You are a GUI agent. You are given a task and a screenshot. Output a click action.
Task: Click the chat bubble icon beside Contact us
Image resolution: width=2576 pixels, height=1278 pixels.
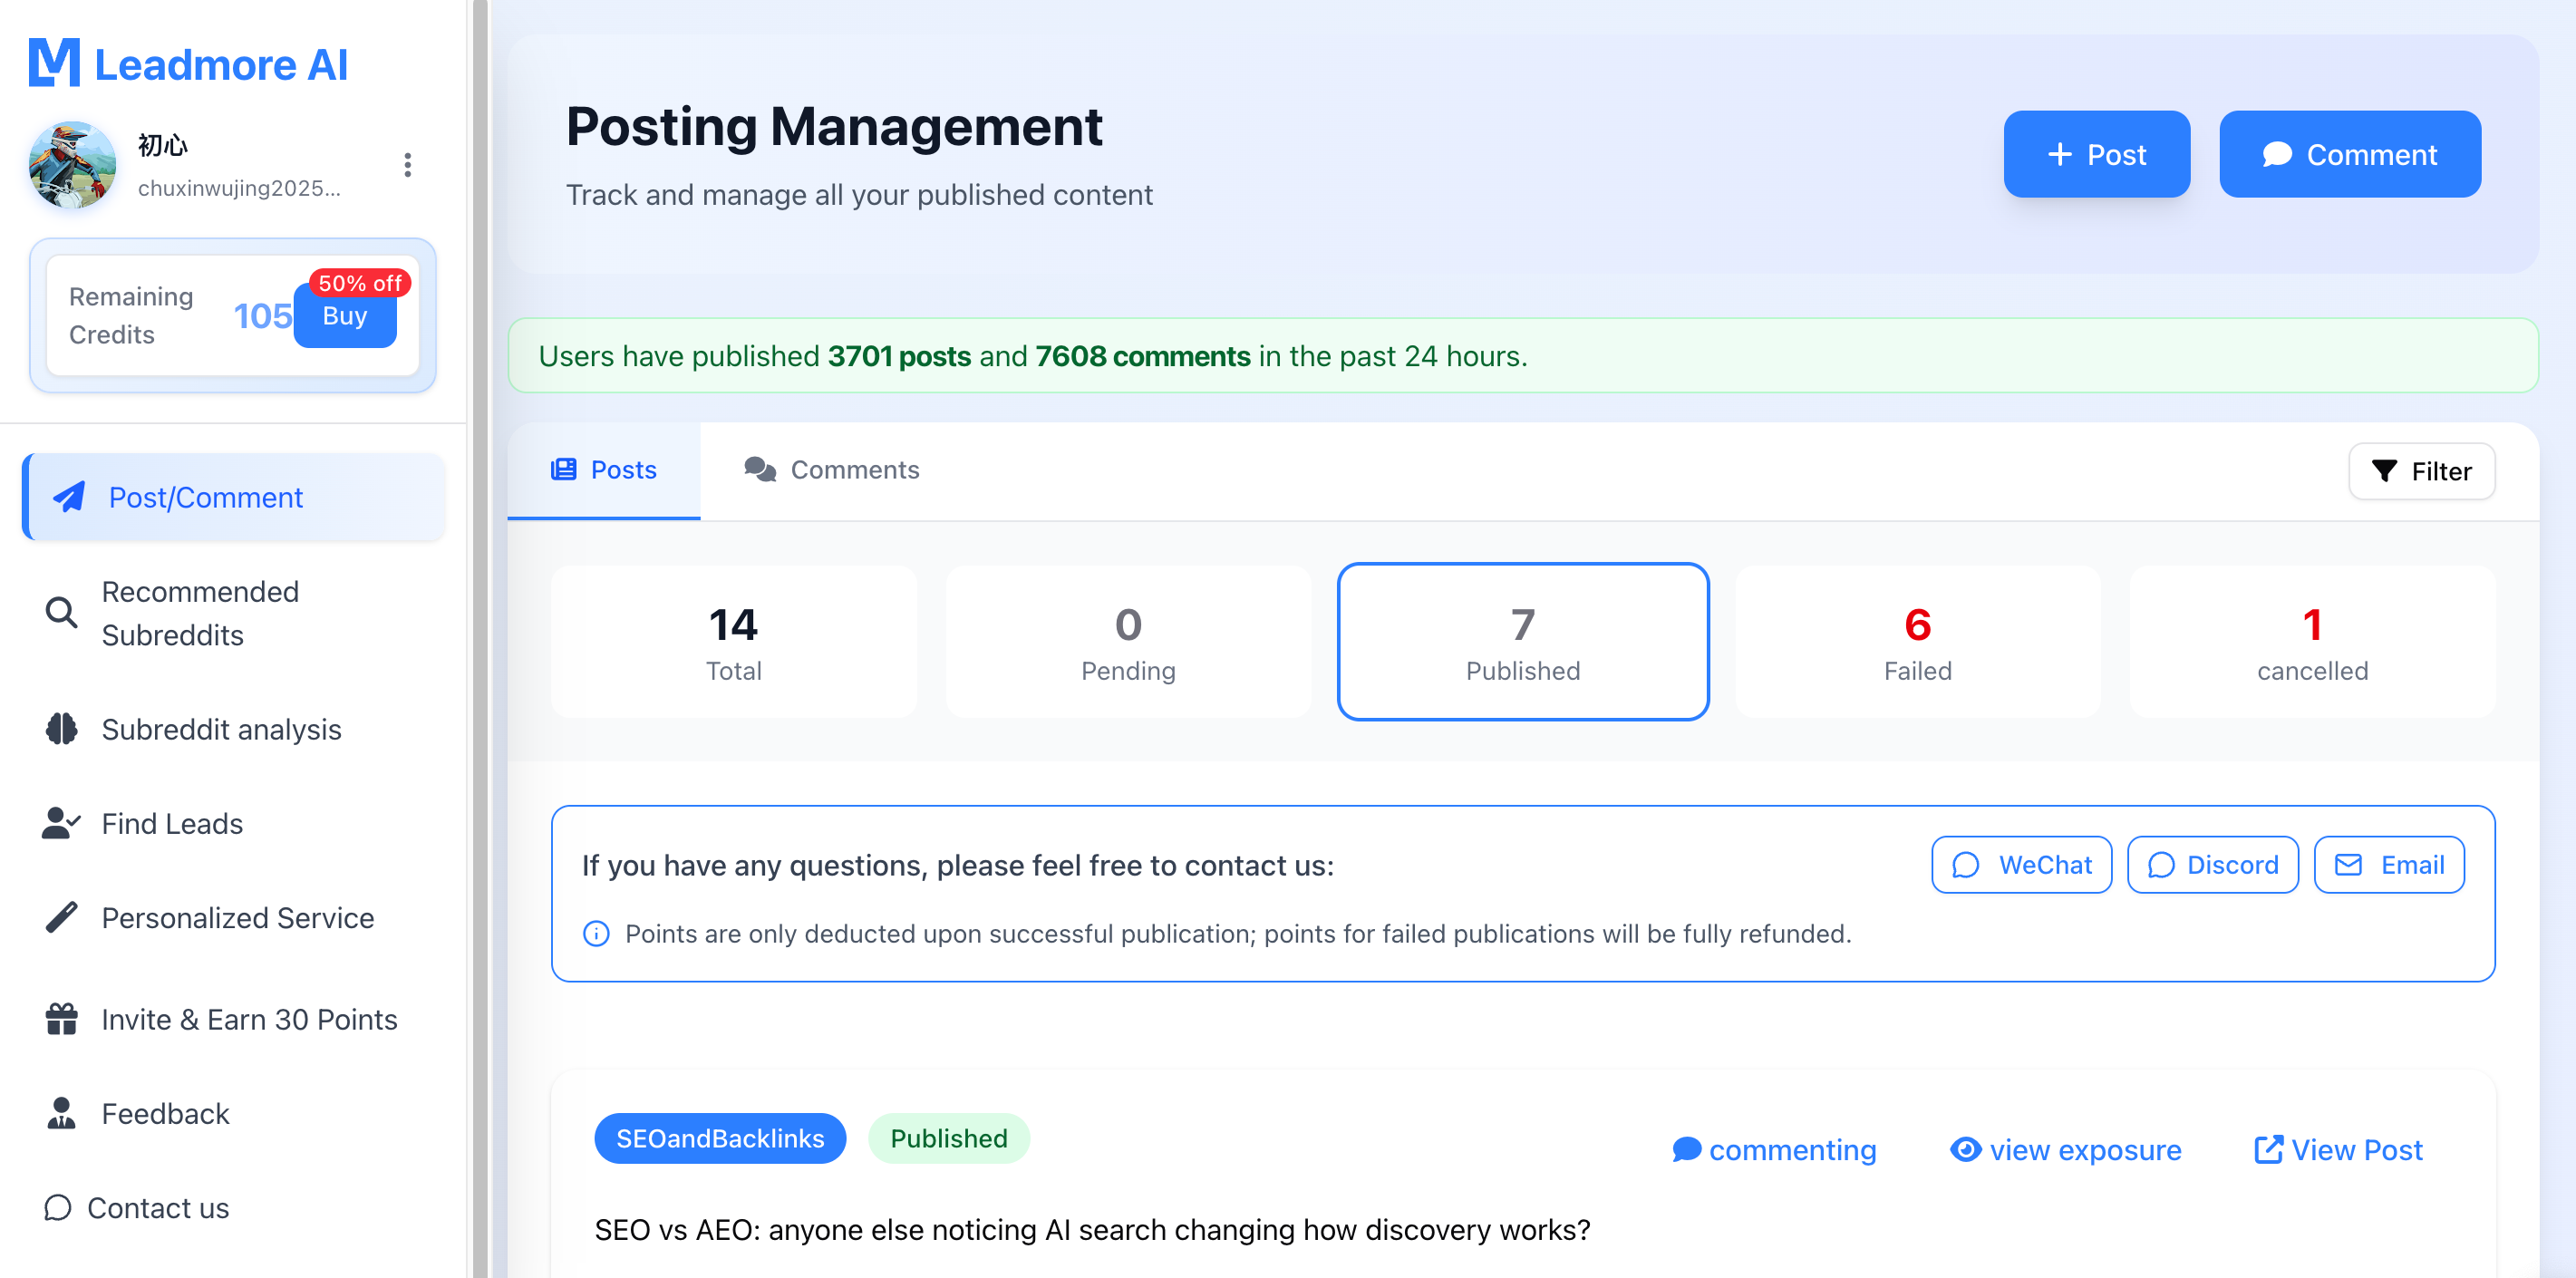click(58, 1207)
